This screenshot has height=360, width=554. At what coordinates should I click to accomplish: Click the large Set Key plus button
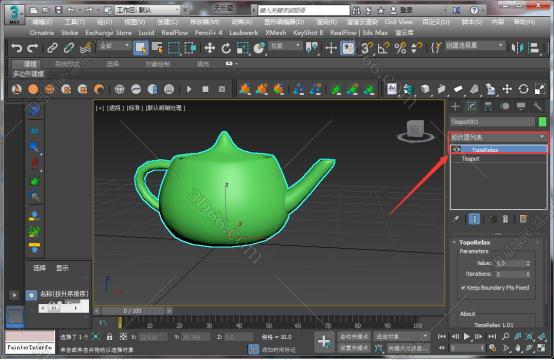(324, 342)
